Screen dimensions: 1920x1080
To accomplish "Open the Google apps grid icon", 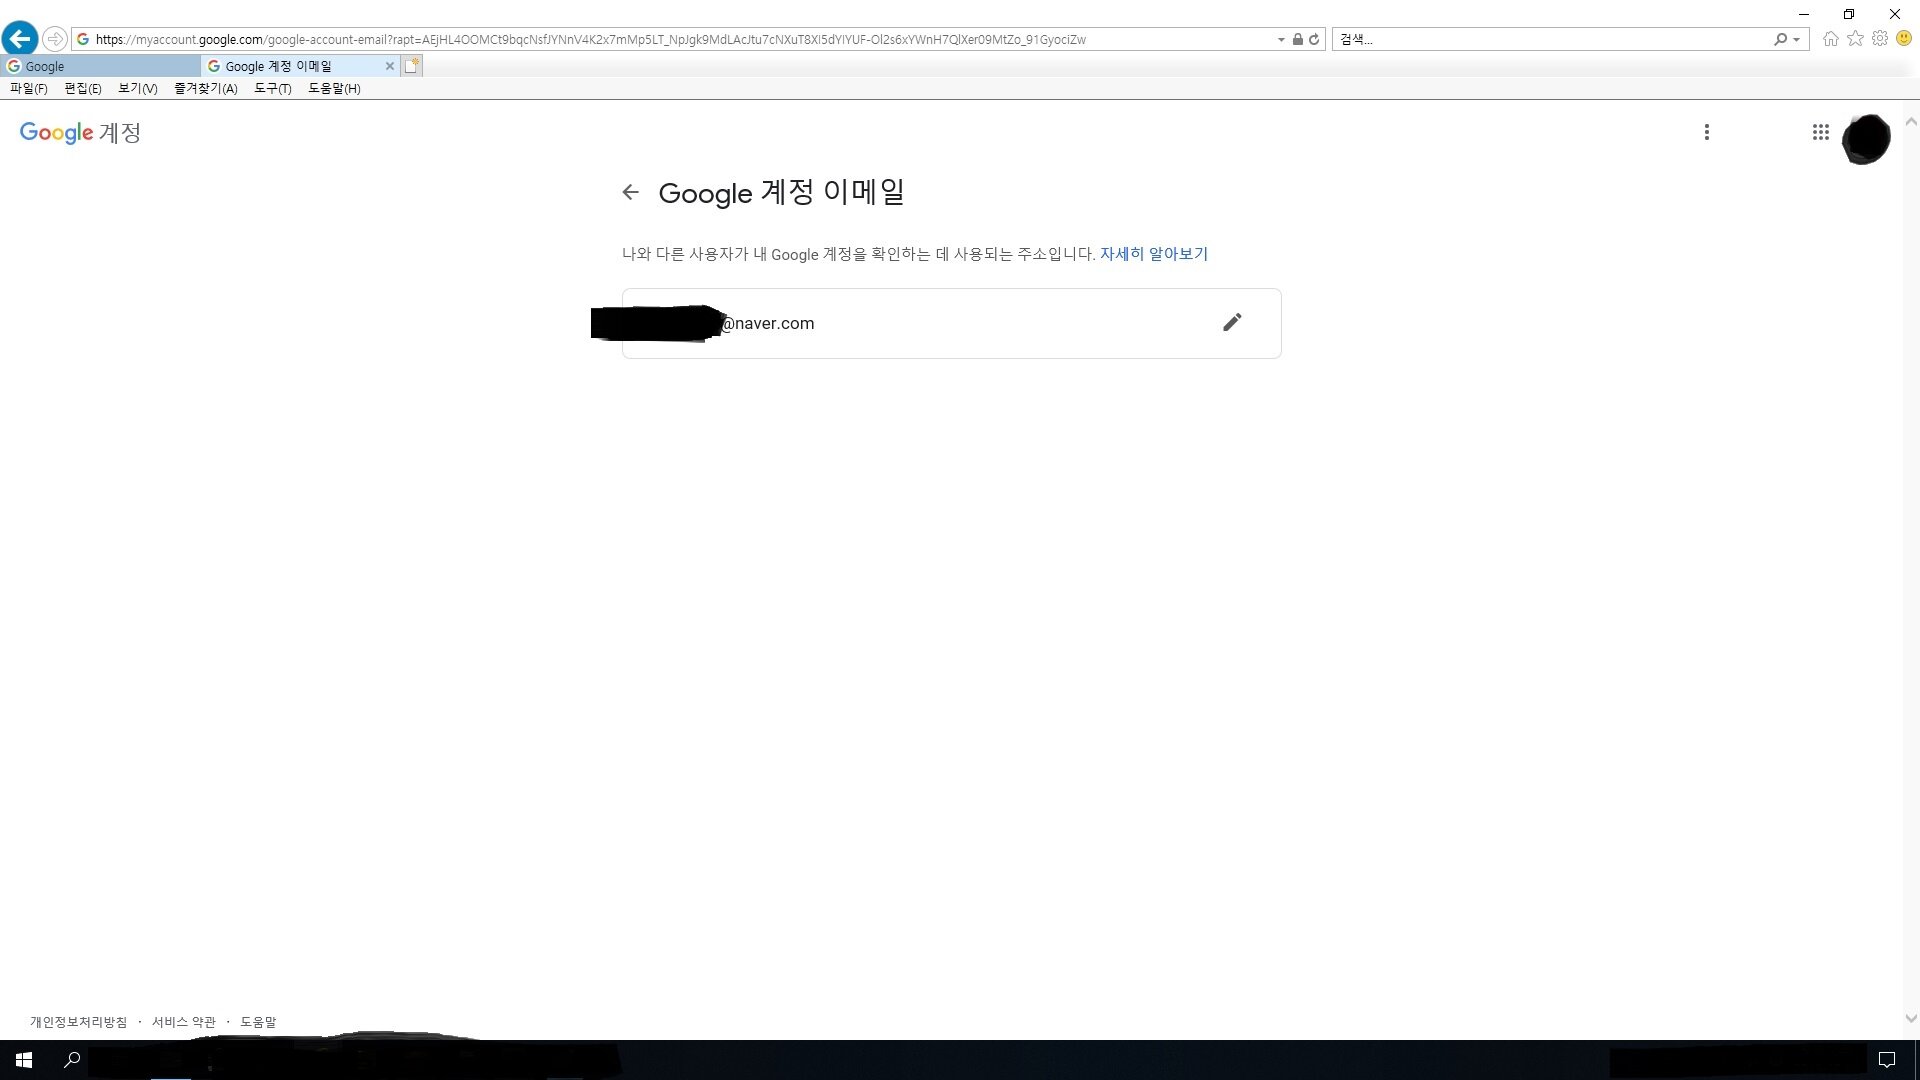I will [x=1821, y=132].
